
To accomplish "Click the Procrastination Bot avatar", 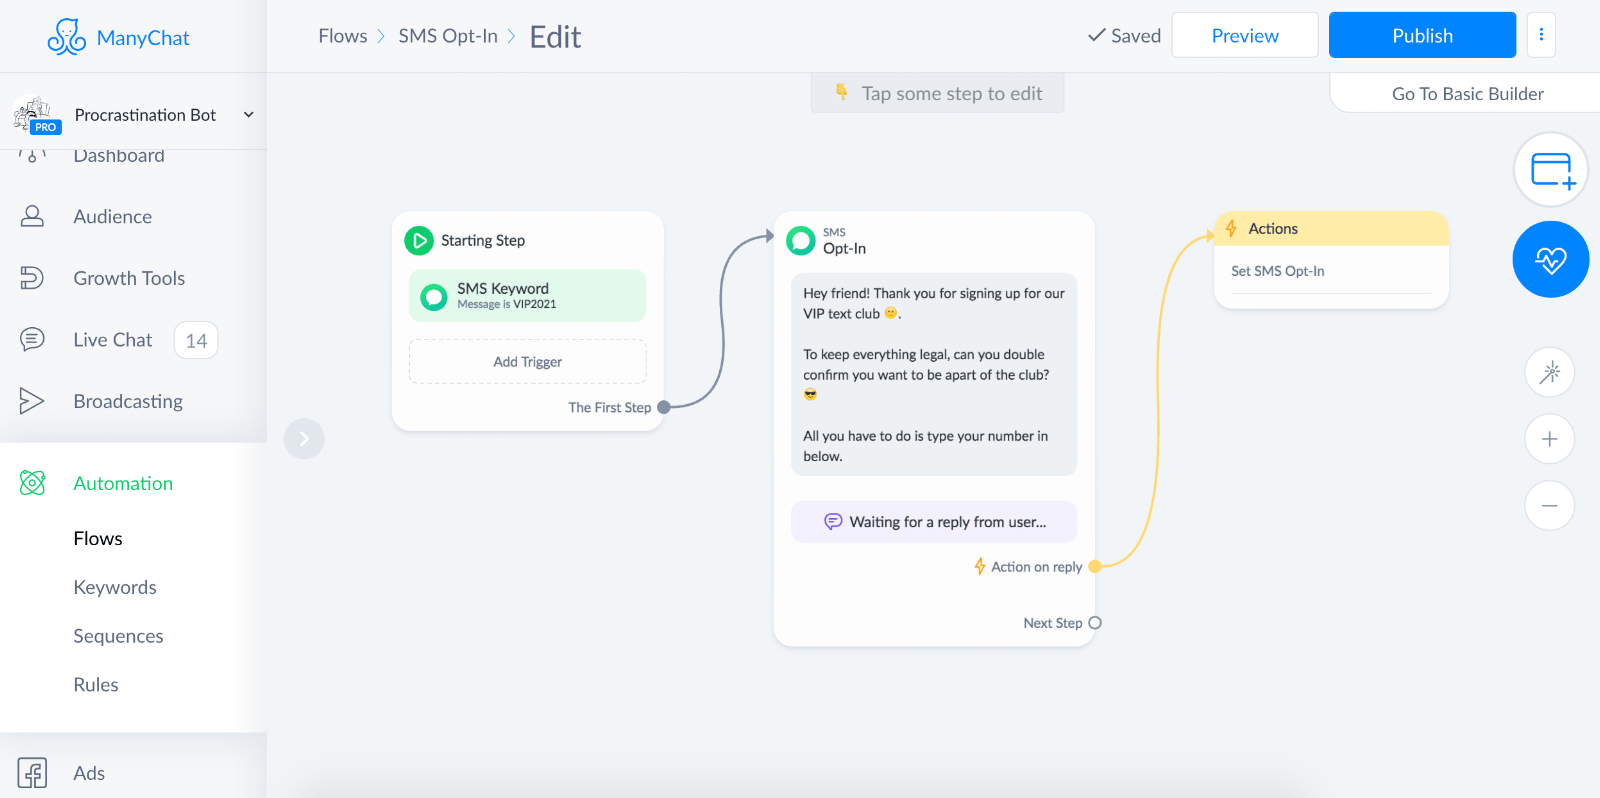I will point(35,115).
